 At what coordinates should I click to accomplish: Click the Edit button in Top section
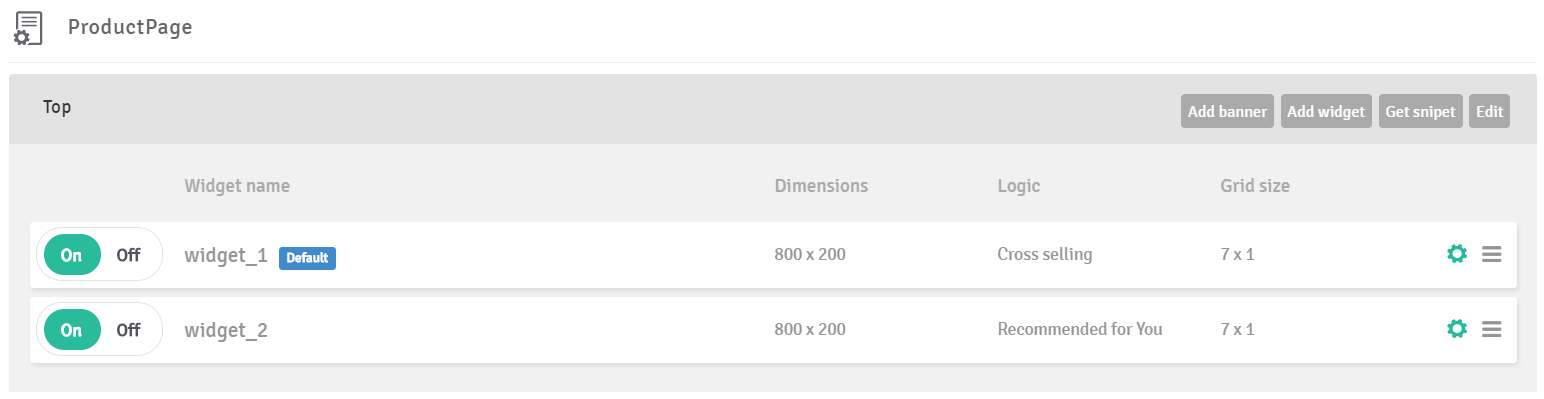point(1489,111)
